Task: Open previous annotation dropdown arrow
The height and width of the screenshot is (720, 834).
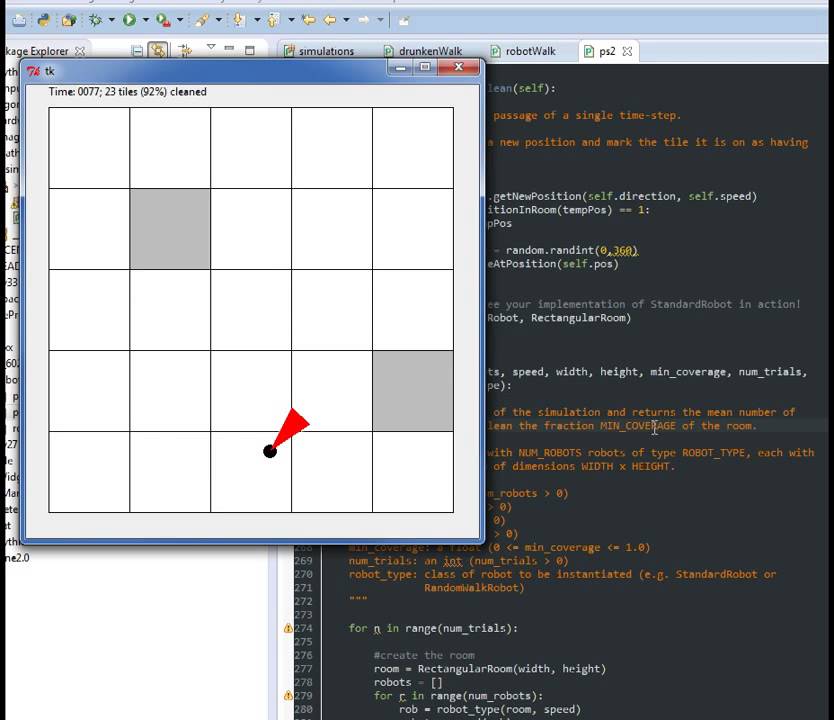Action: [291, 20]
